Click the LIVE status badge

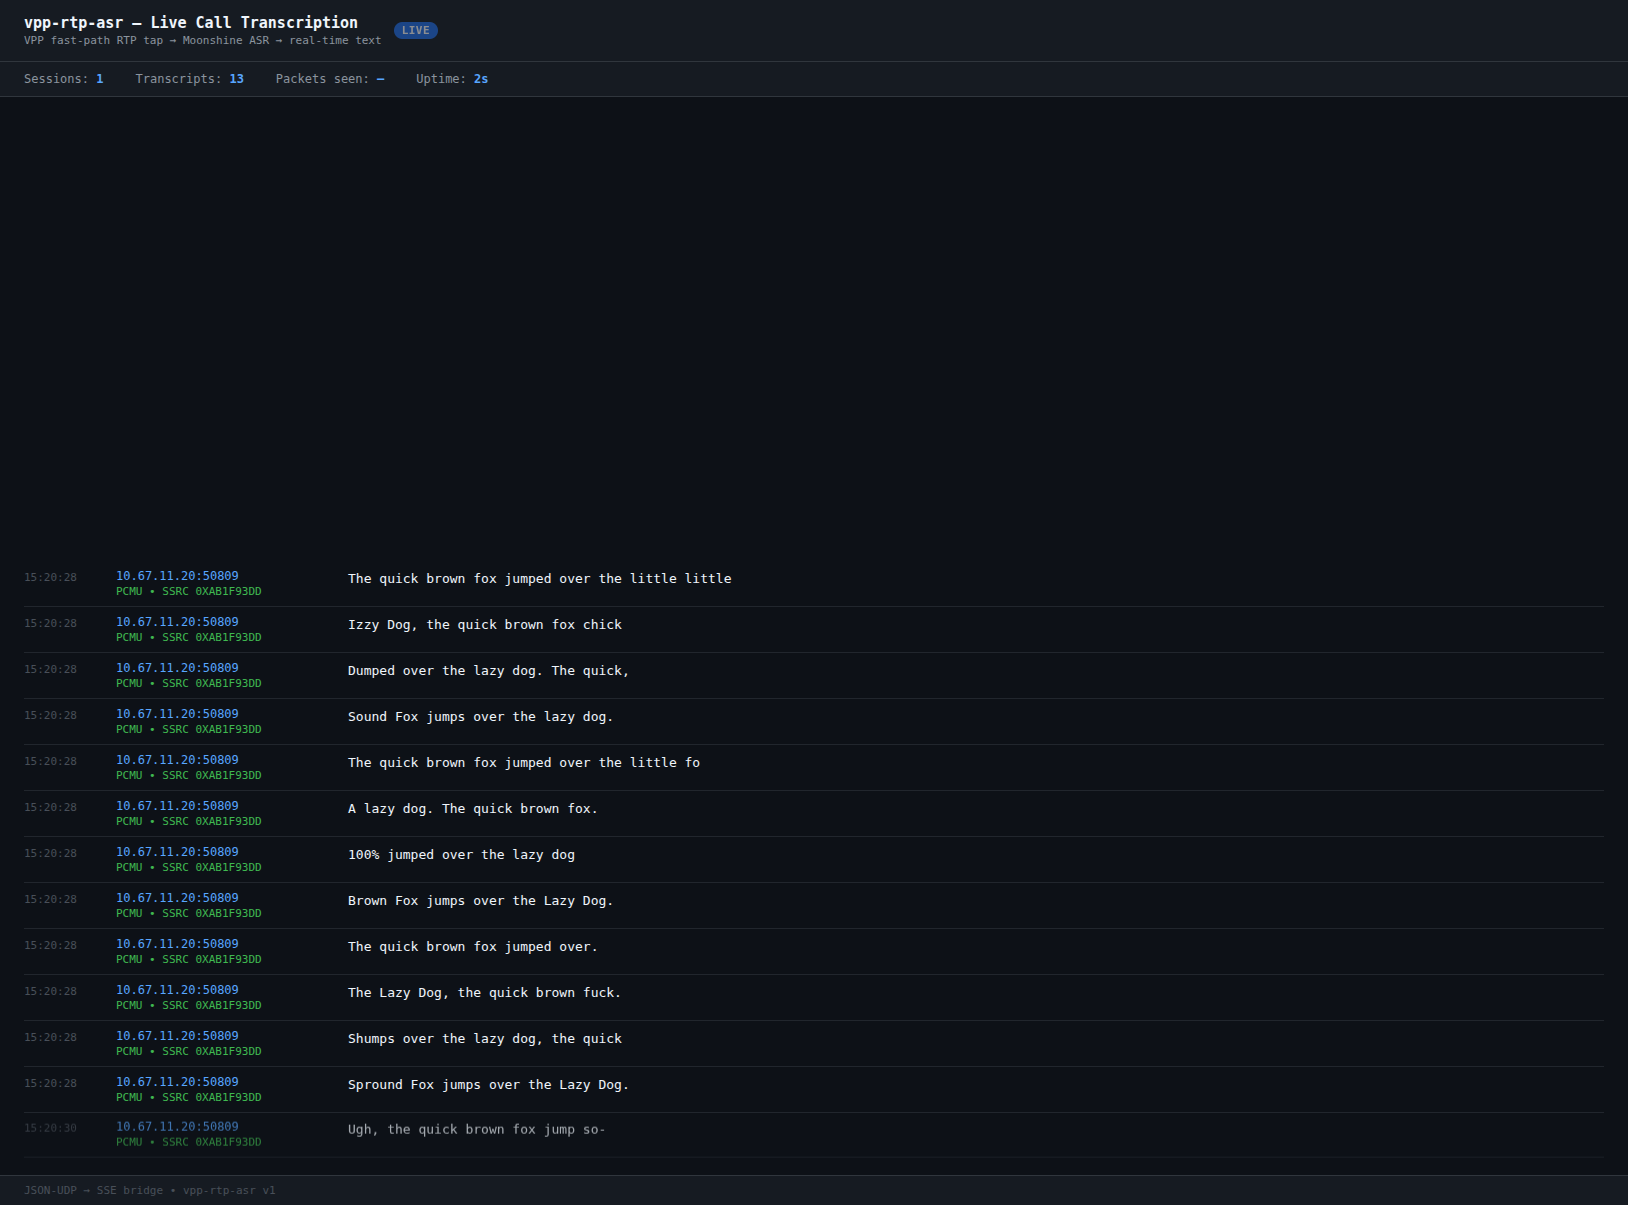tap(416, 30)
